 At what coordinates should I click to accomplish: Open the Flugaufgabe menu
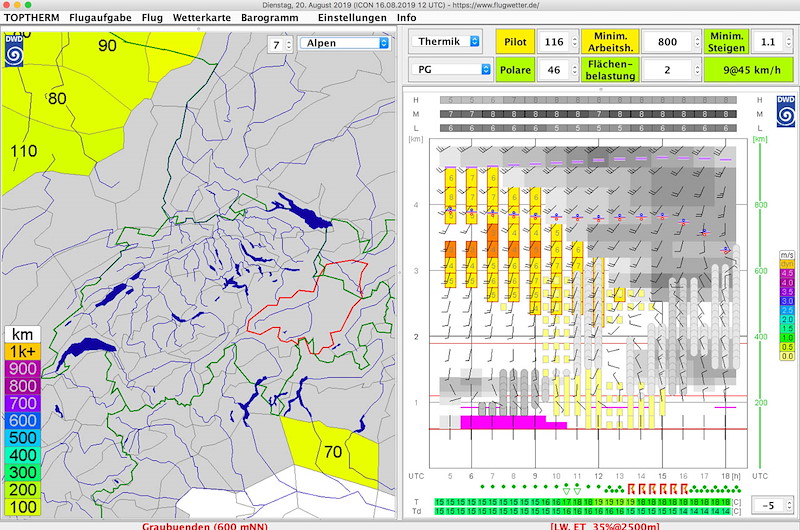pyautogui.click(x=101, y=17)
